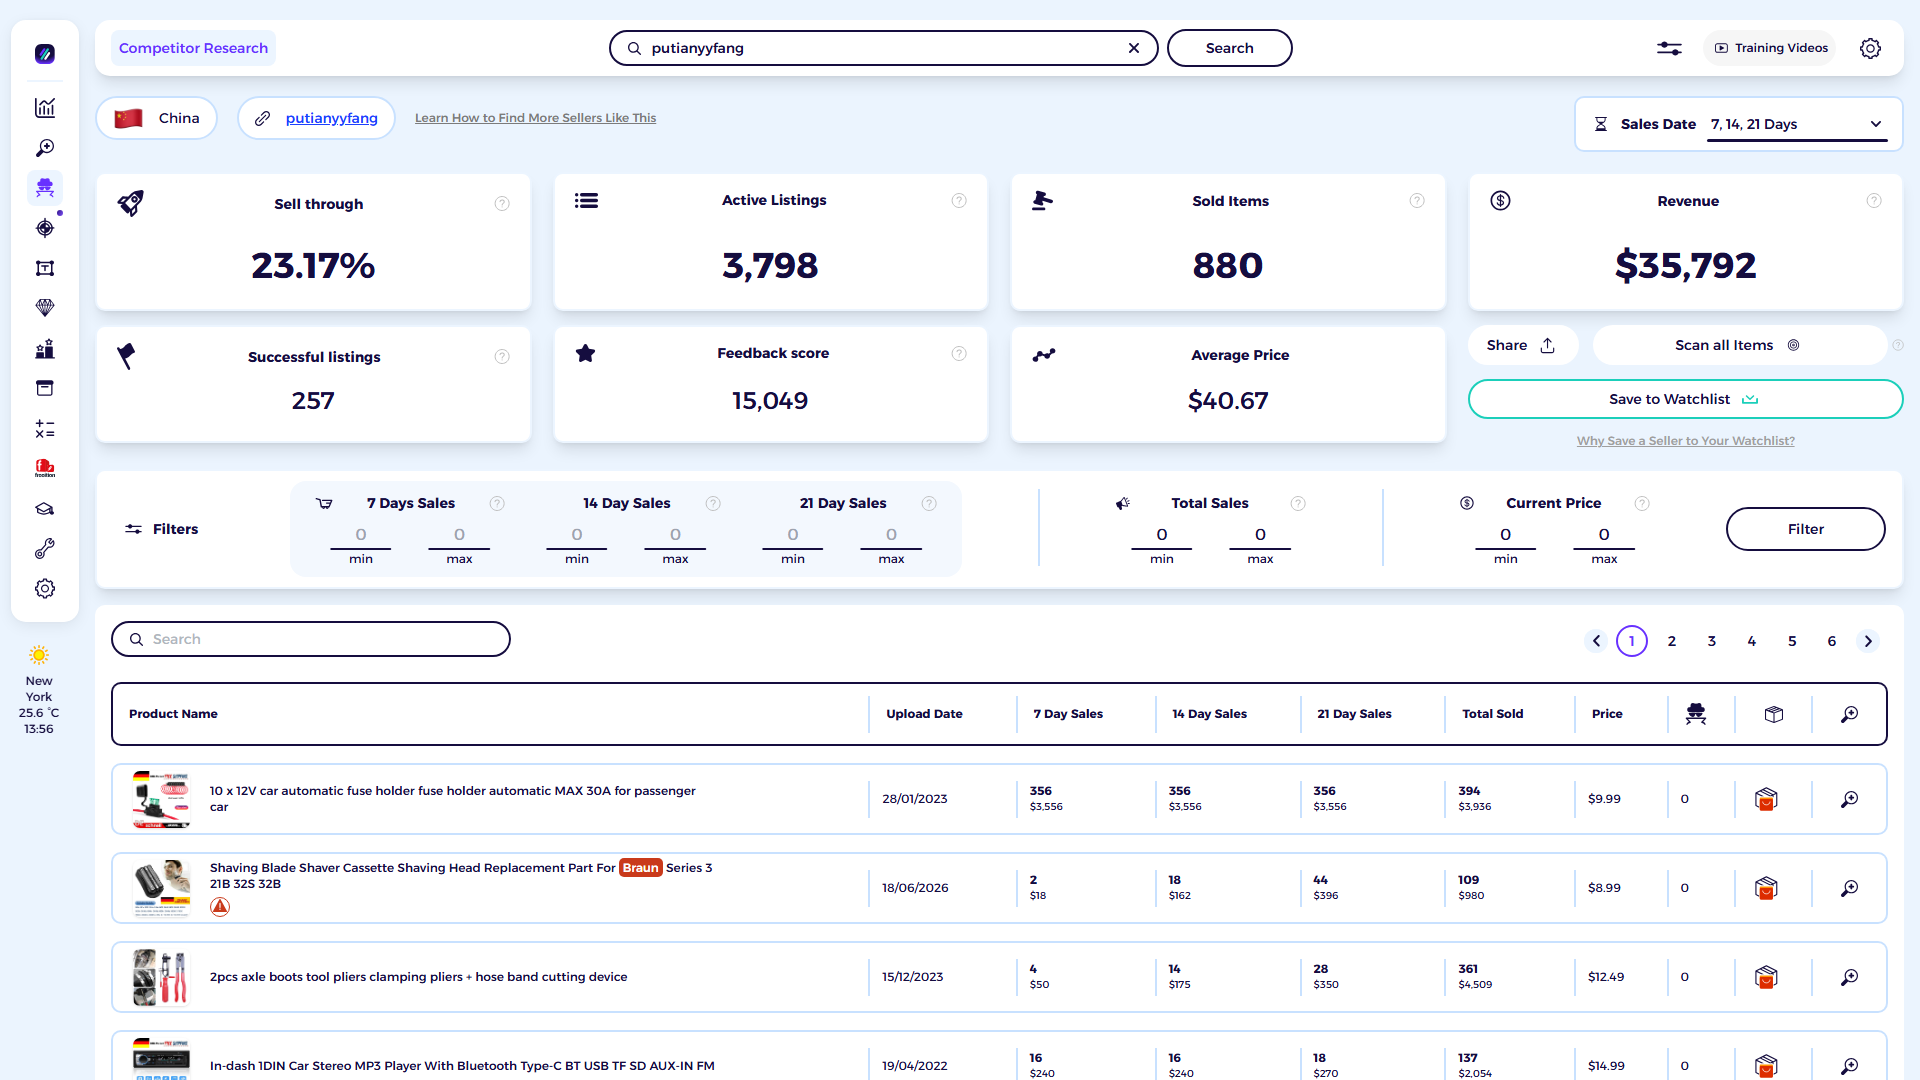
Task: Click Scan all Items
Action: click(x=1738, y=345)
